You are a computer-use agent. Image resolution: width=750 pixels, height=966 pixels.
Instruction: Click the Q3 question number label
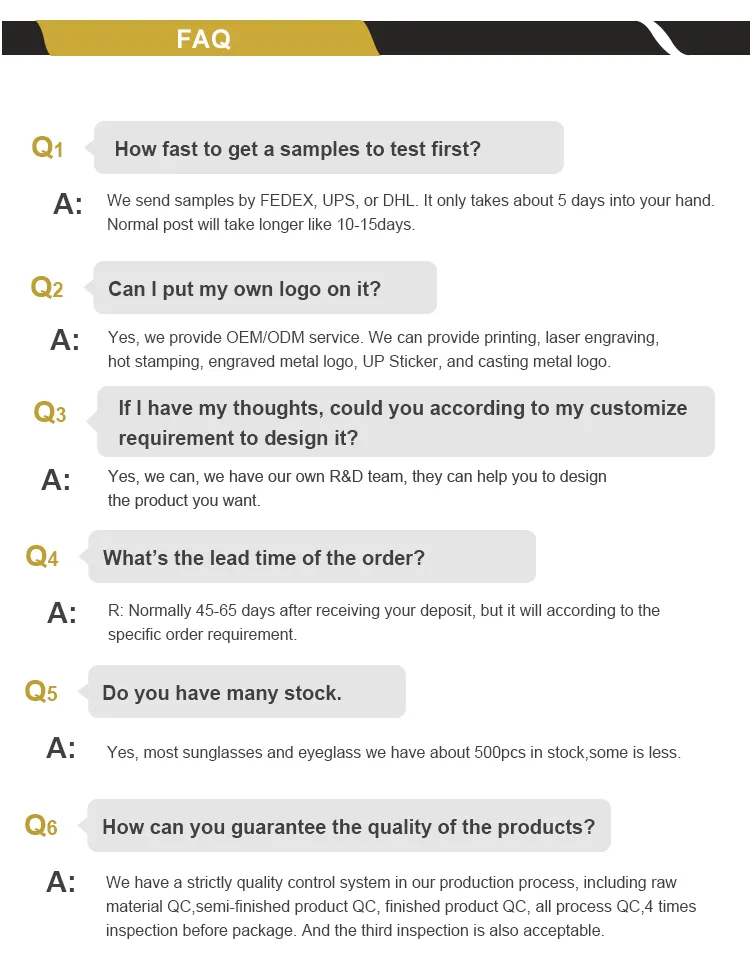(x=50, y=412)
